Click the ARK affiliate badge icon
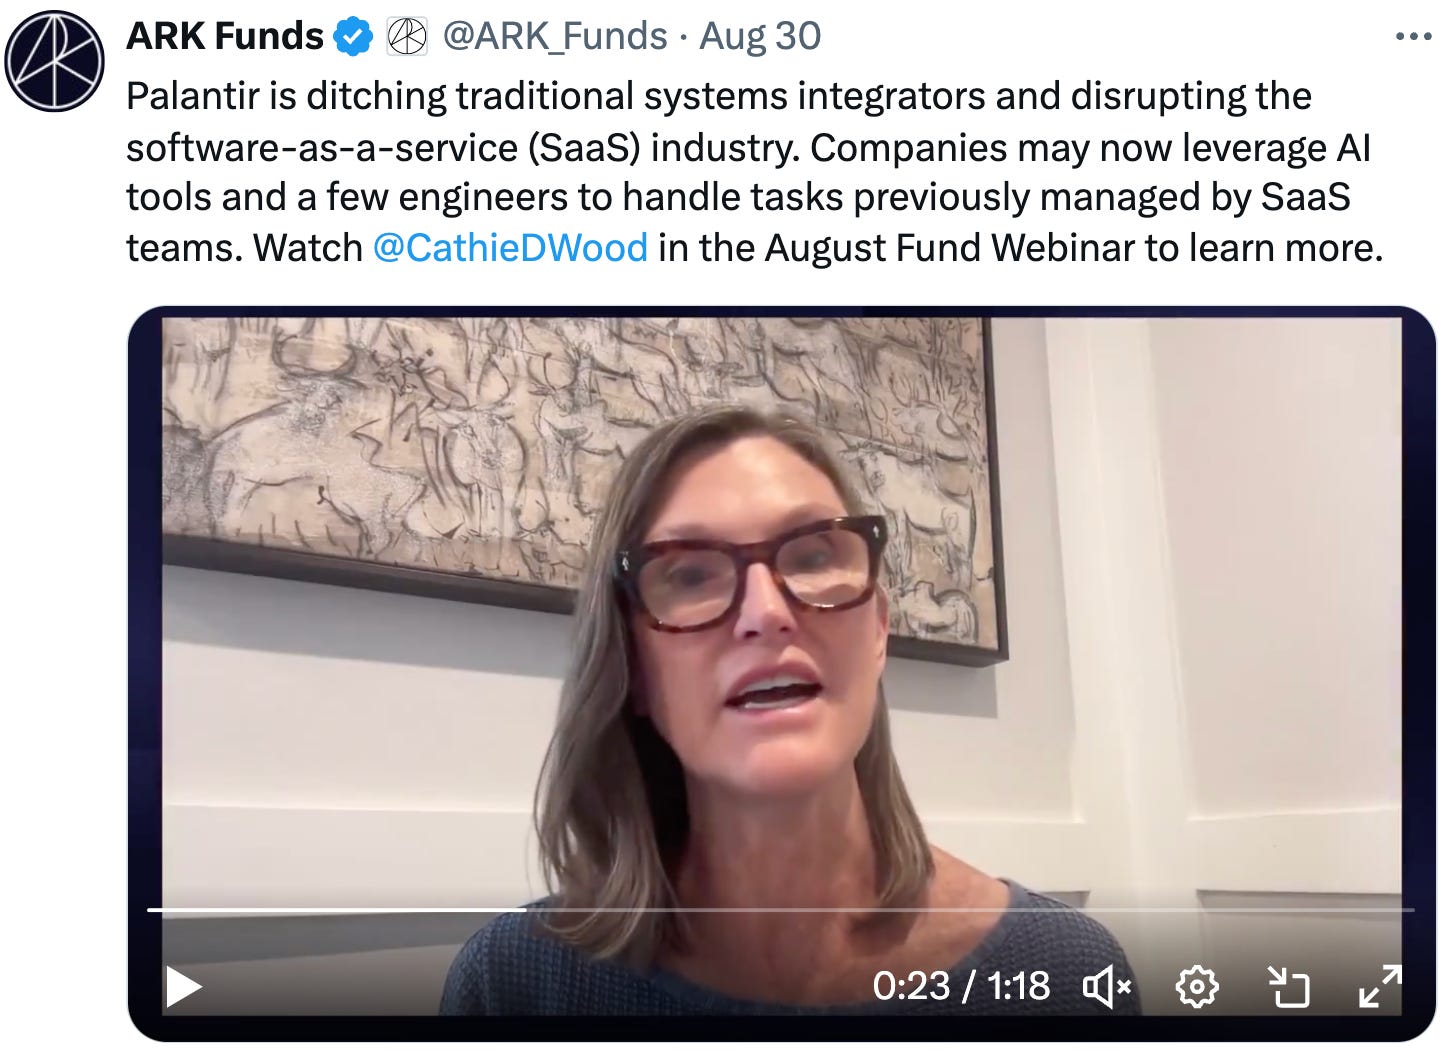1446x1054 pixels. coord(407,38)
